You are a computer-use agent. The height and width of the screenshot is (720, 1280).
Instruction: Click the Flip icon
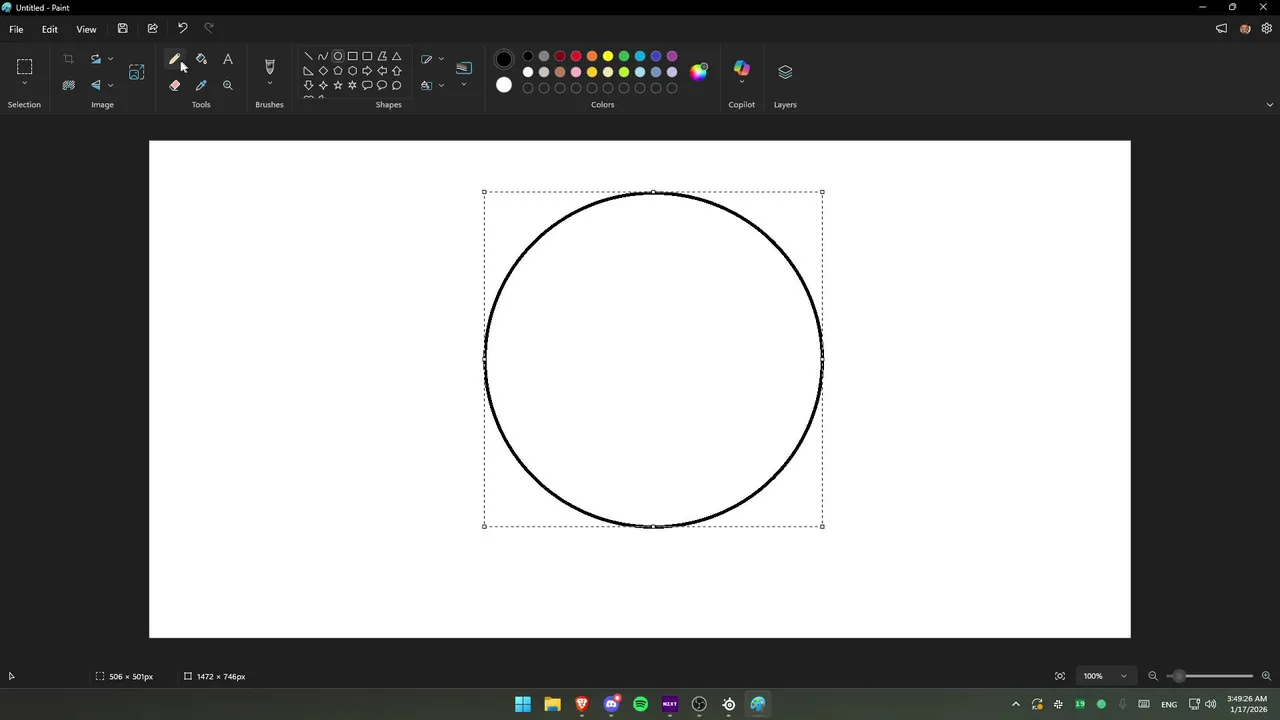pyautogui.click(x=96, y=86)
